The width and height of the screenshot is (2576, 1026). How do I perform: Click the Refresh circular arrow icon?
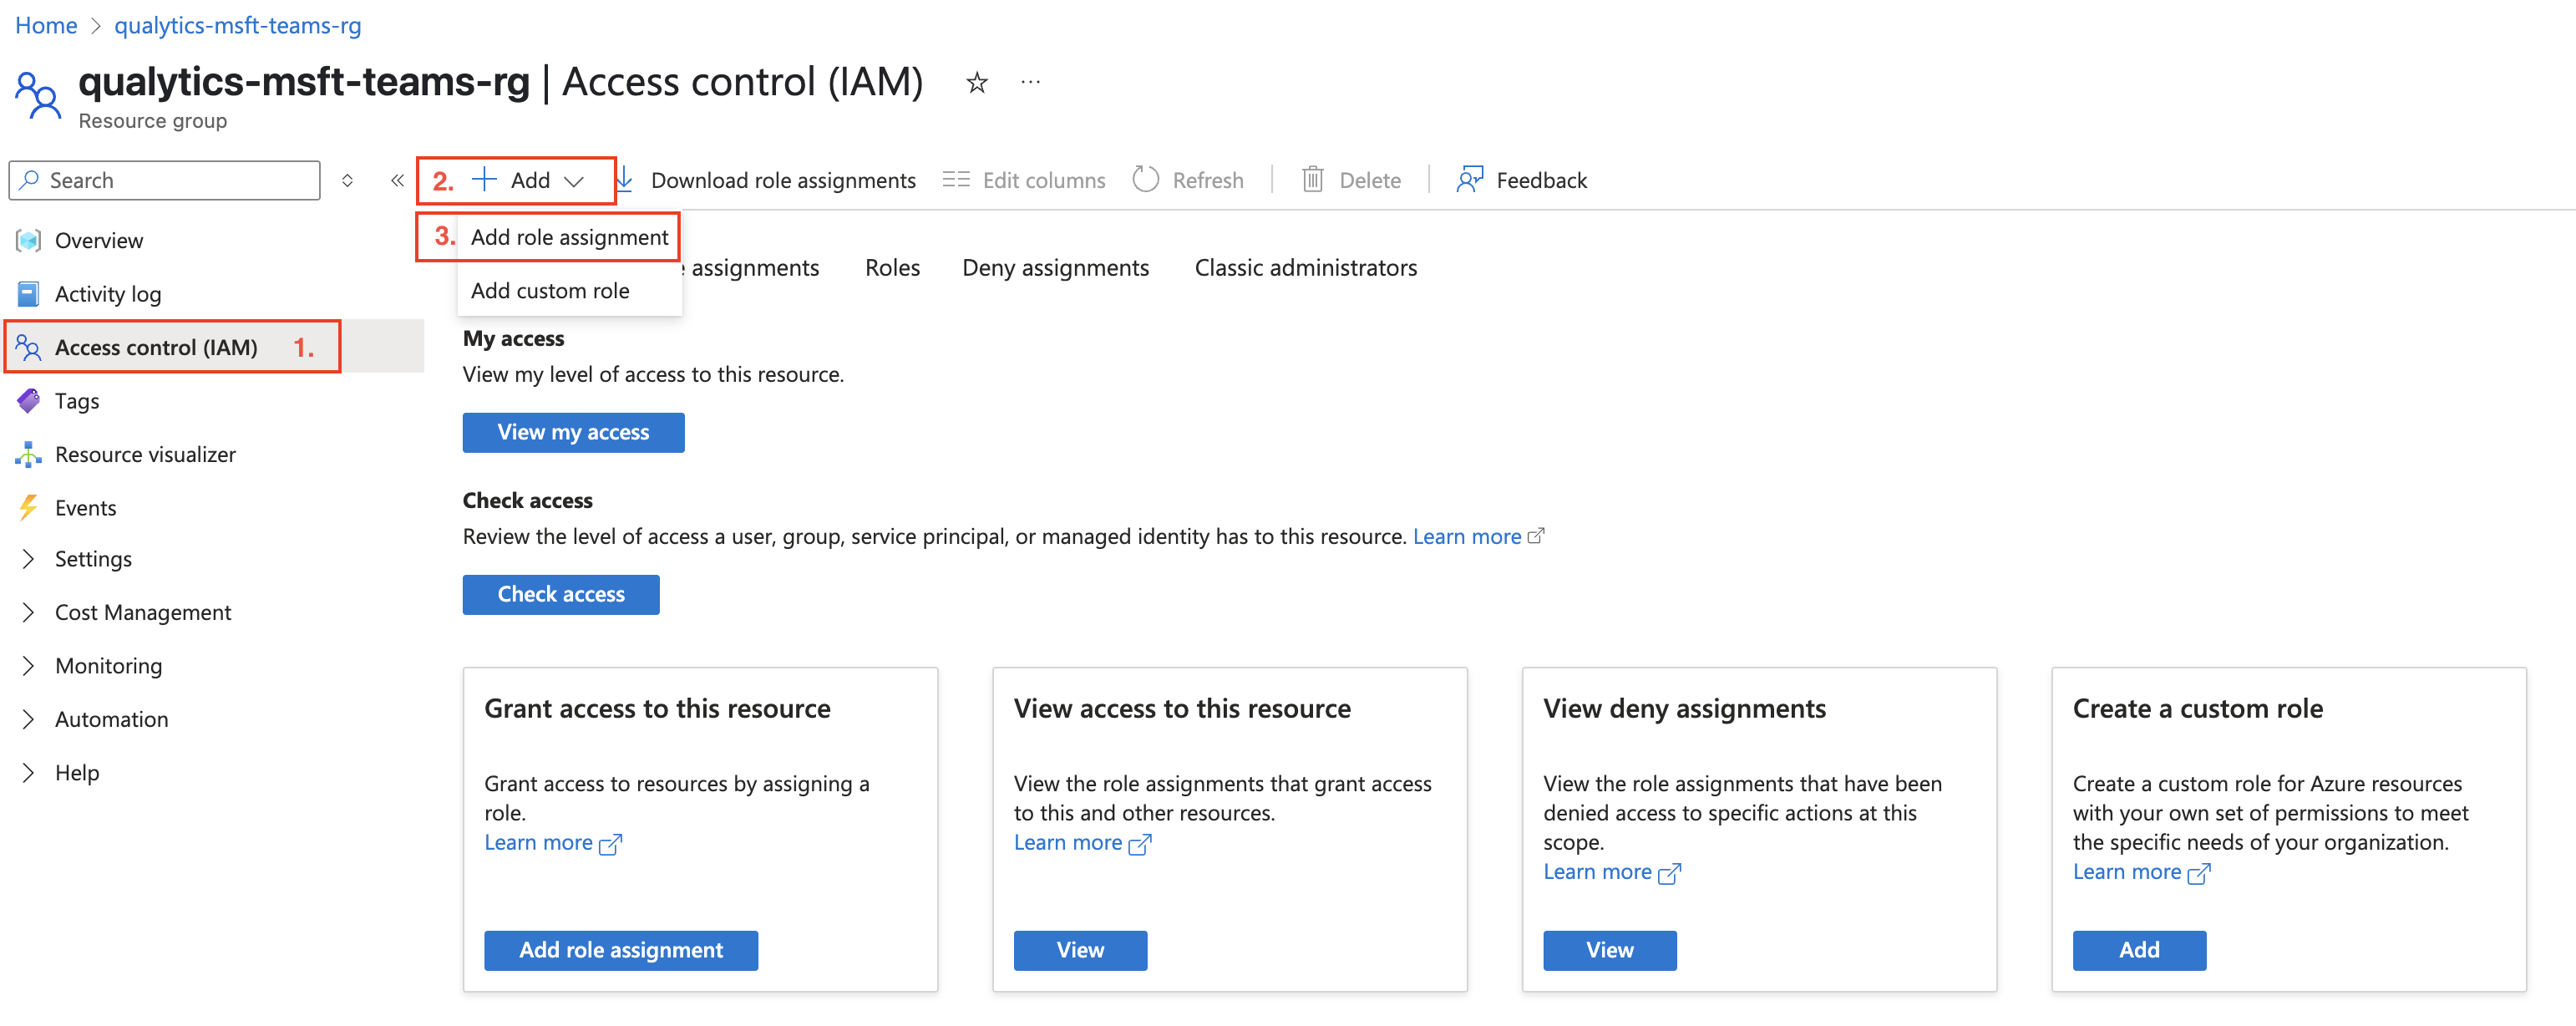pos(1145,179)
